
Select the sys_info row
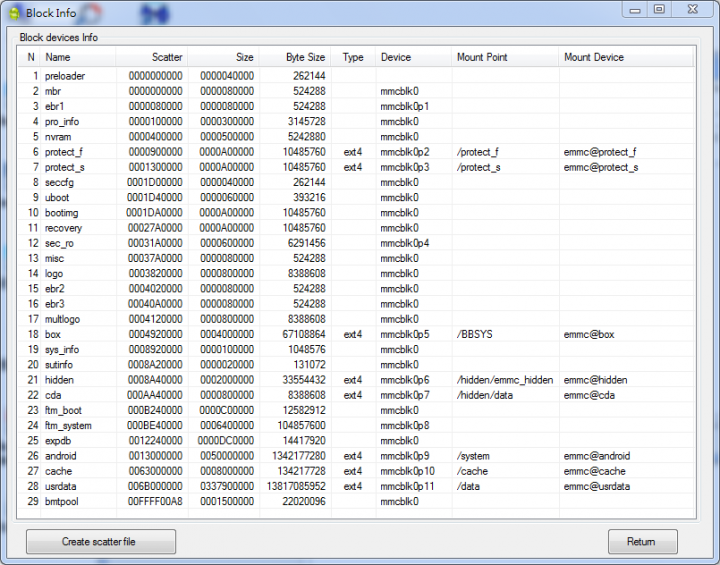click(x=356, y=349)
